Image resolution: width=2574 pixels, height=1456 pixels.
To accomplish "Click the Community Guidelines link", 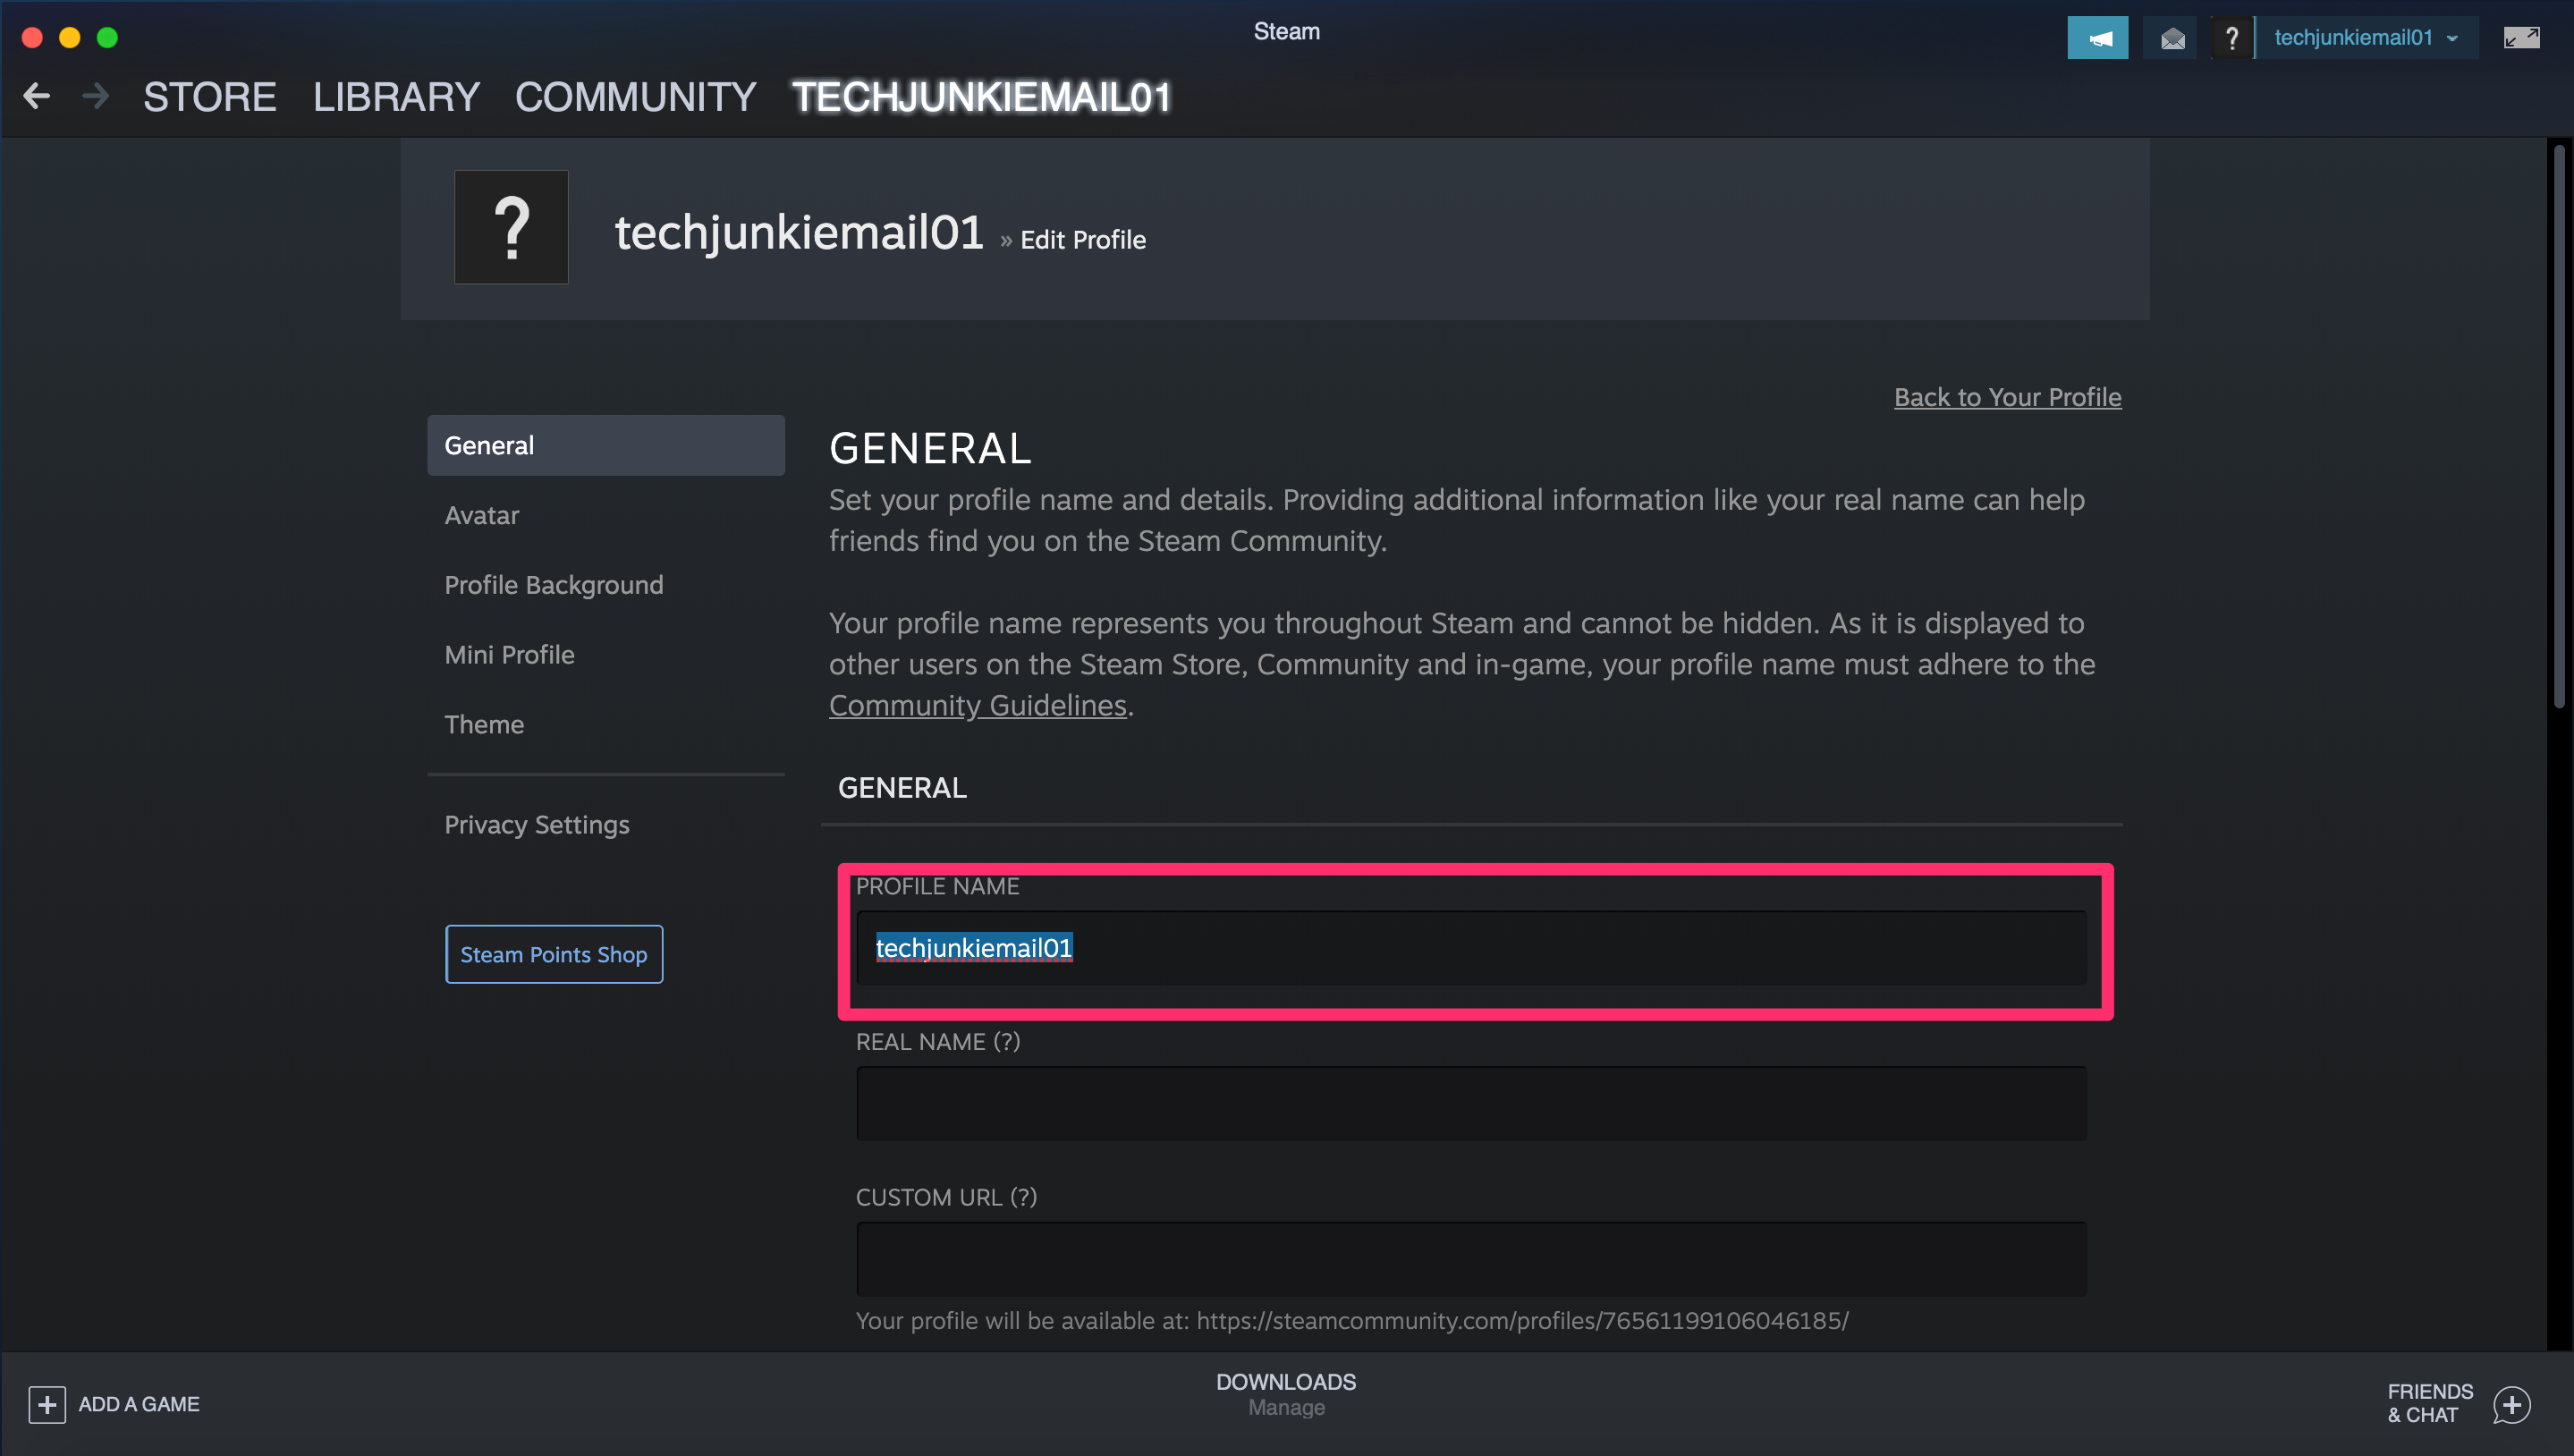I will pyautogui.click(x=978, y=705).
